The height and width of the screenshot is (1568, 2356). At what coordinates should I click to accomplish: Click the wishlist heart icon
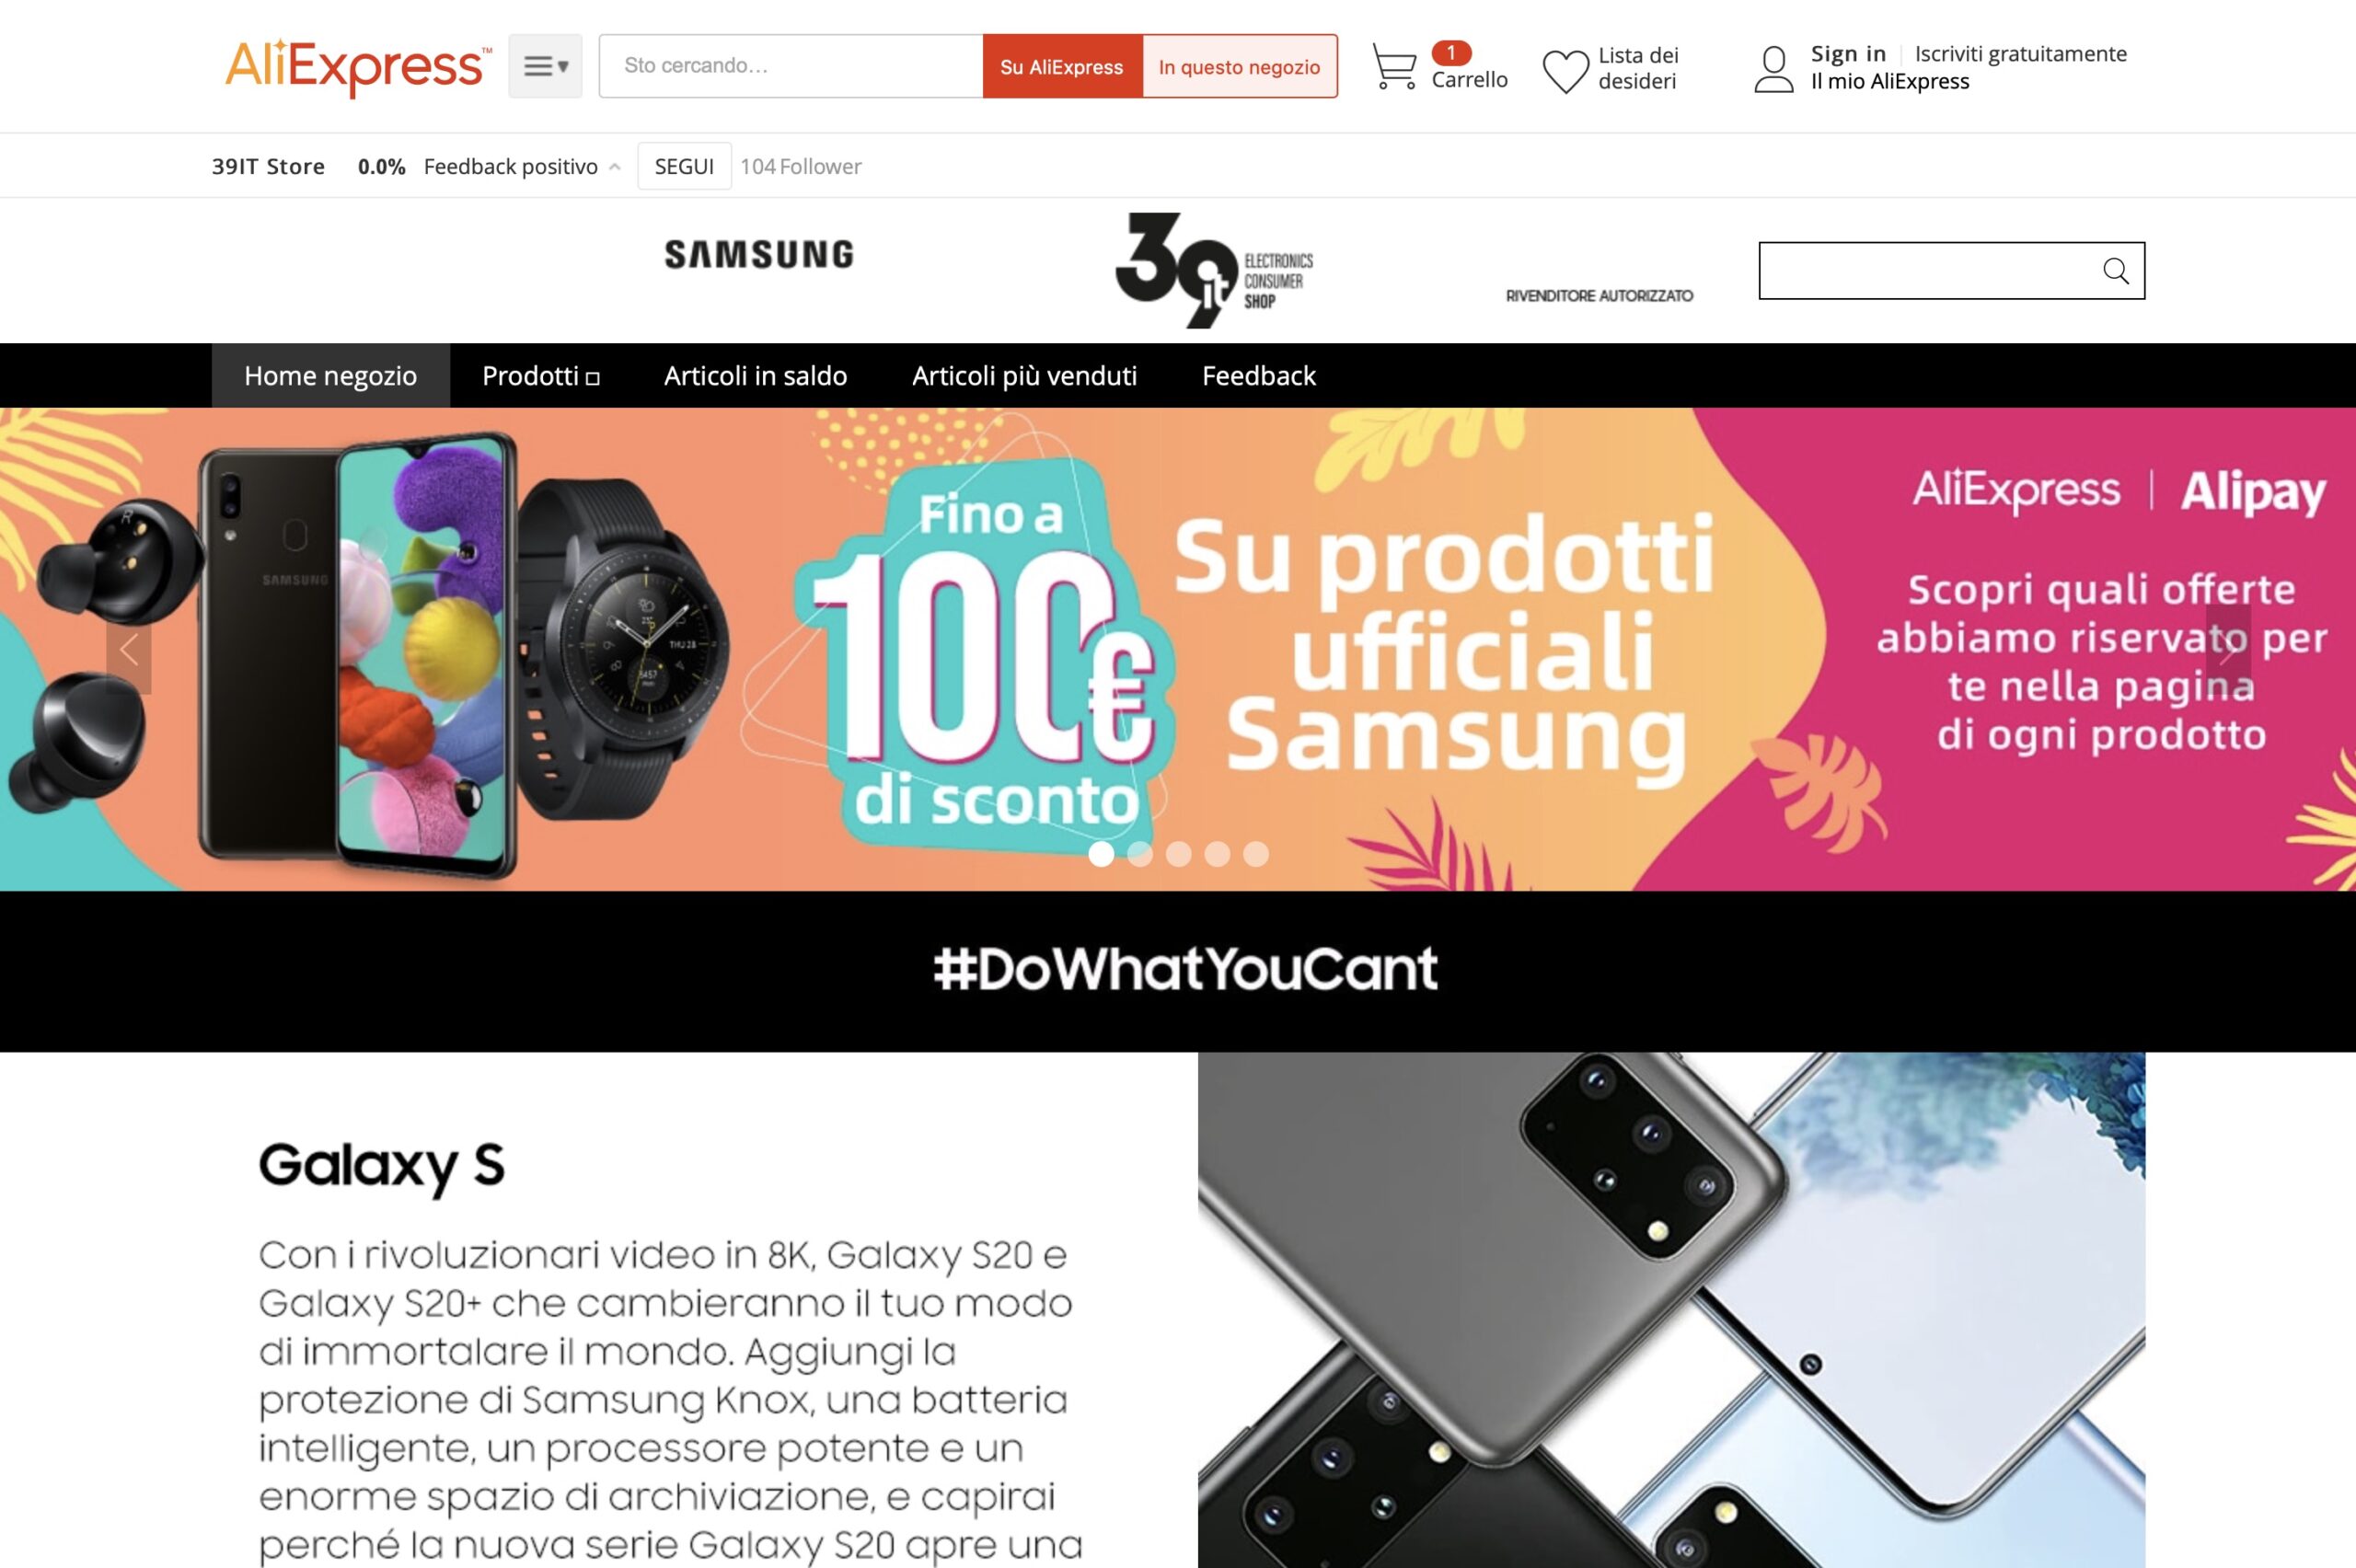tap(1565, 71)
